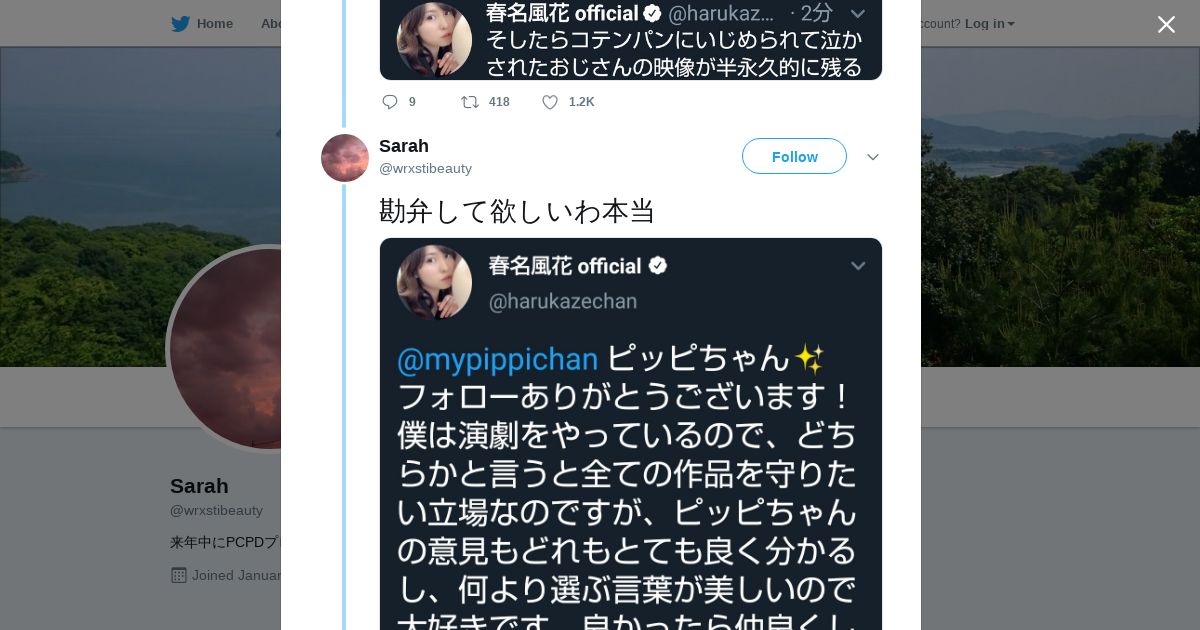Click the calendar icon beside Joined date
The width and height of the screenshot is (1200, 630).
(x=179, y=575)
